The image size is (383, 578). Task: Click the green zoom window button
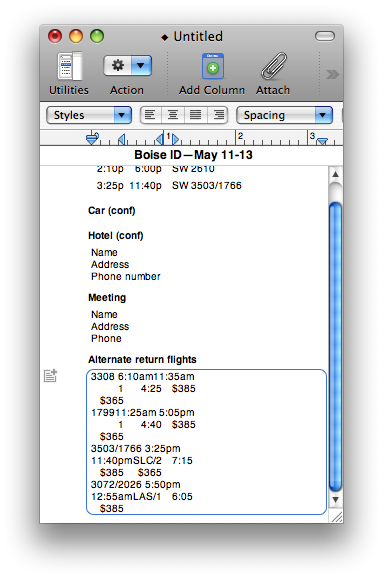(x=97, y=36)
